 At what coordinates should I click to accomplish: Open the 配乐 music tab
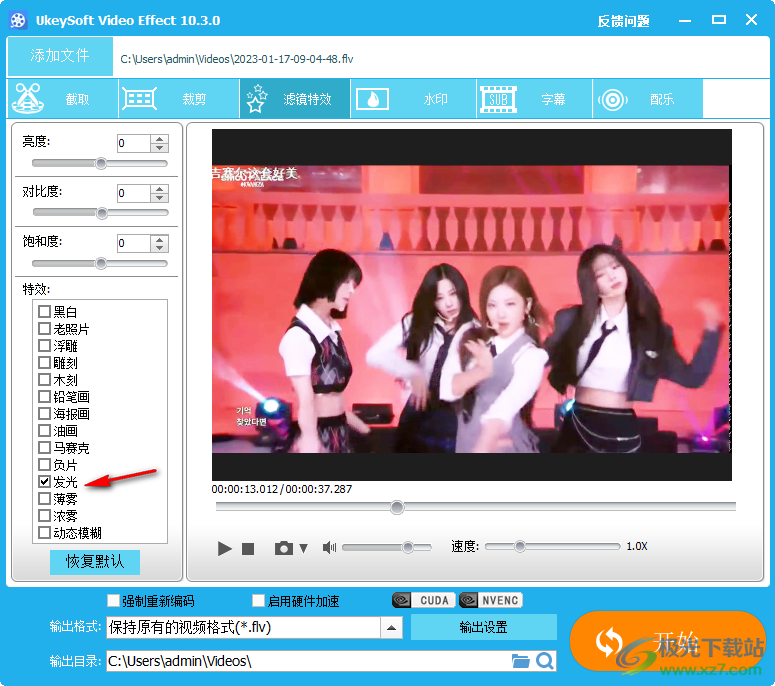click(647, 99)
